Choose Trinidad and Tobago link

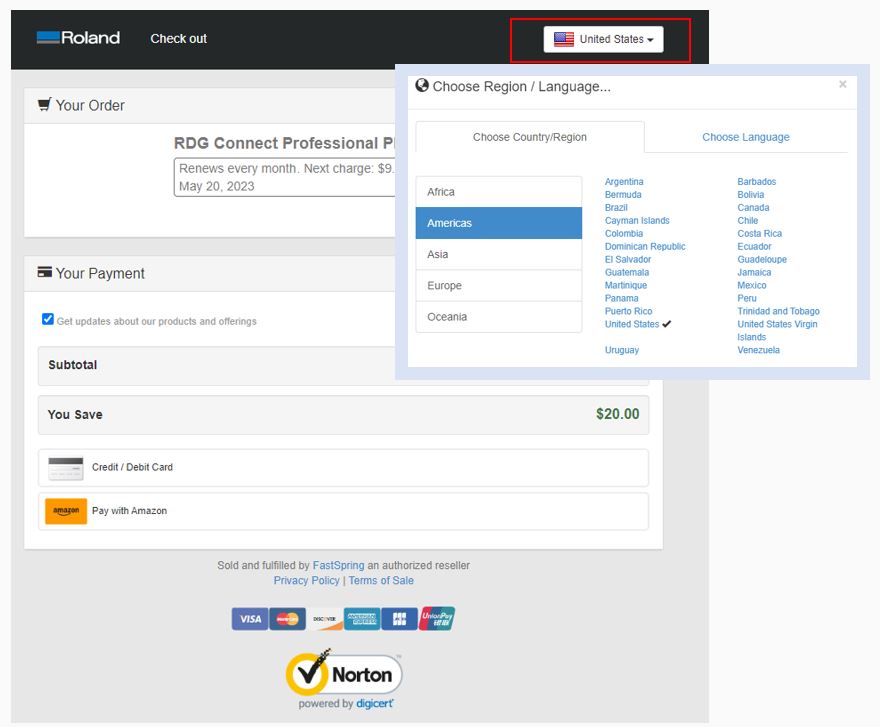coord(778,310)
